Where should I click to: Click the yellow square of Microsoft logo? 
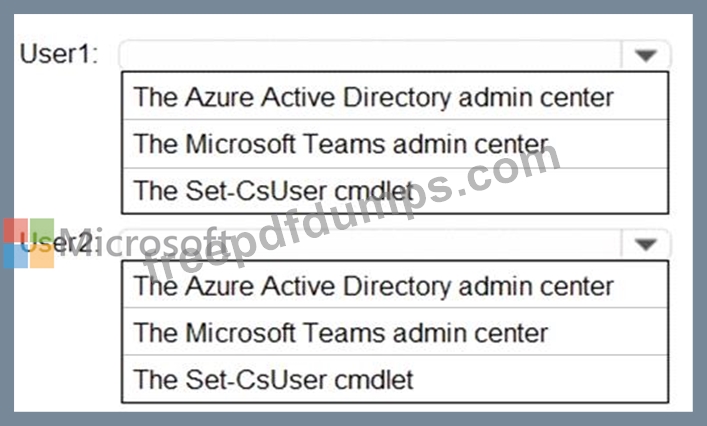[x=41, y=257]
